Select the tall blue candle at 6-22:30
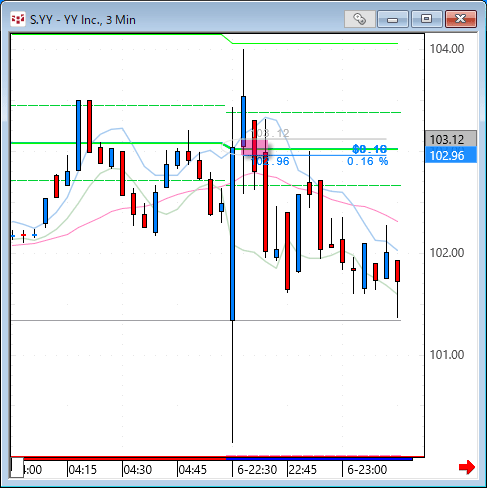The image size is (487, 488). click(x=232, y=234)
